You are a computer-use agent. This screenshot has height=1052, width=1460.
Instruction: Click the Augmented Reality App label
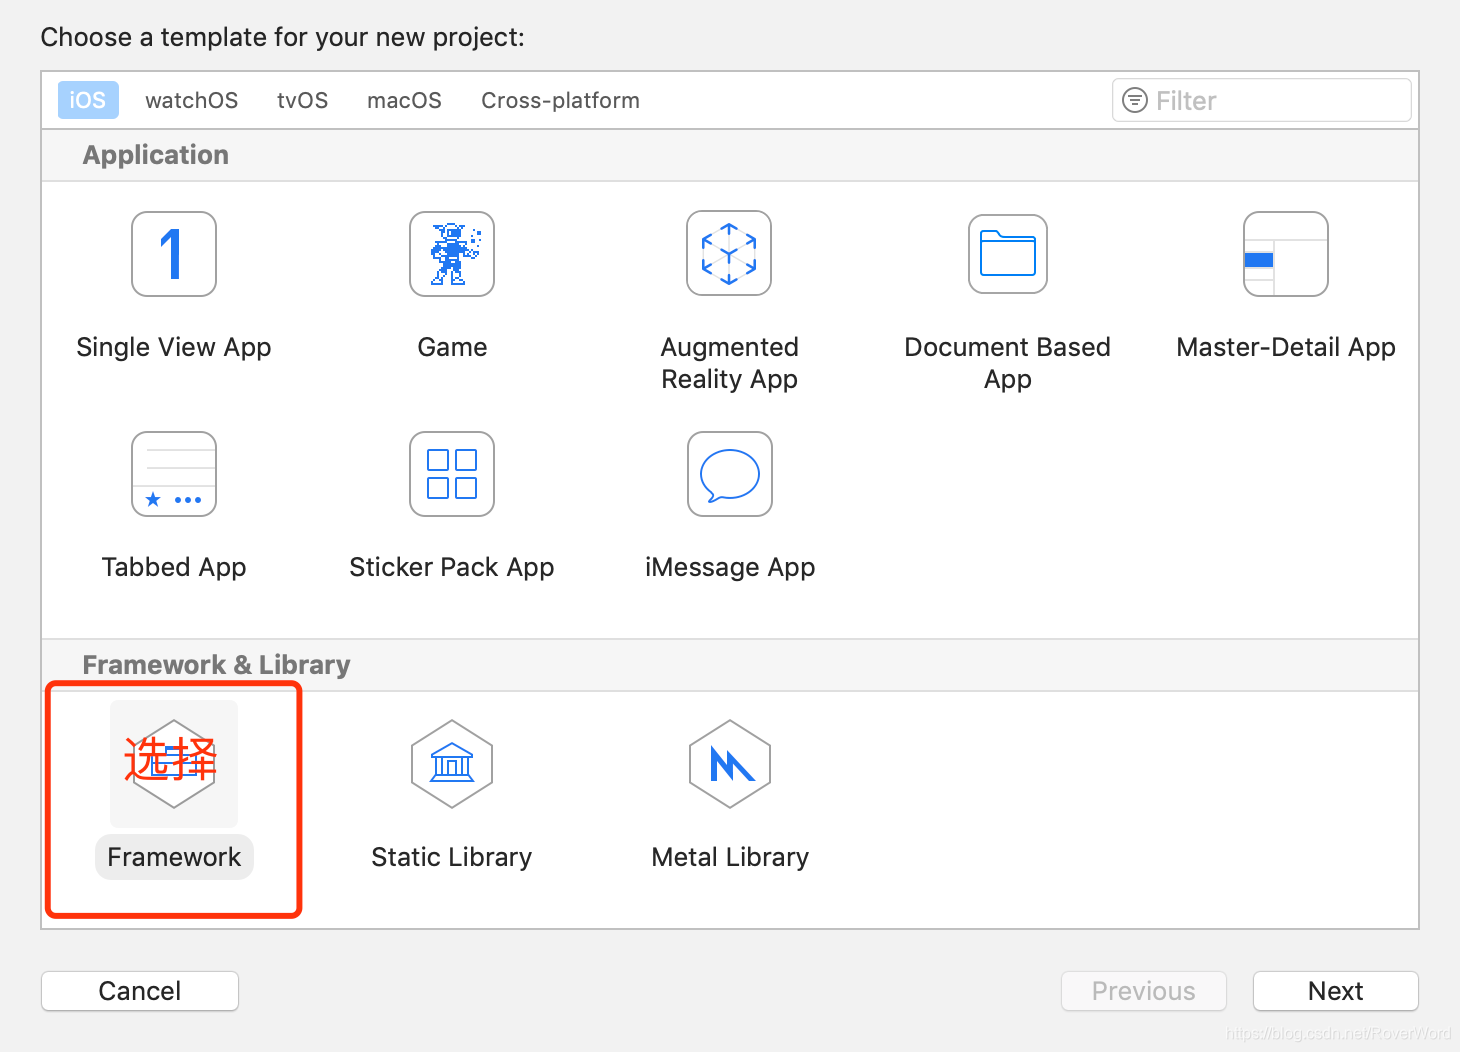[x=730, y=363]
